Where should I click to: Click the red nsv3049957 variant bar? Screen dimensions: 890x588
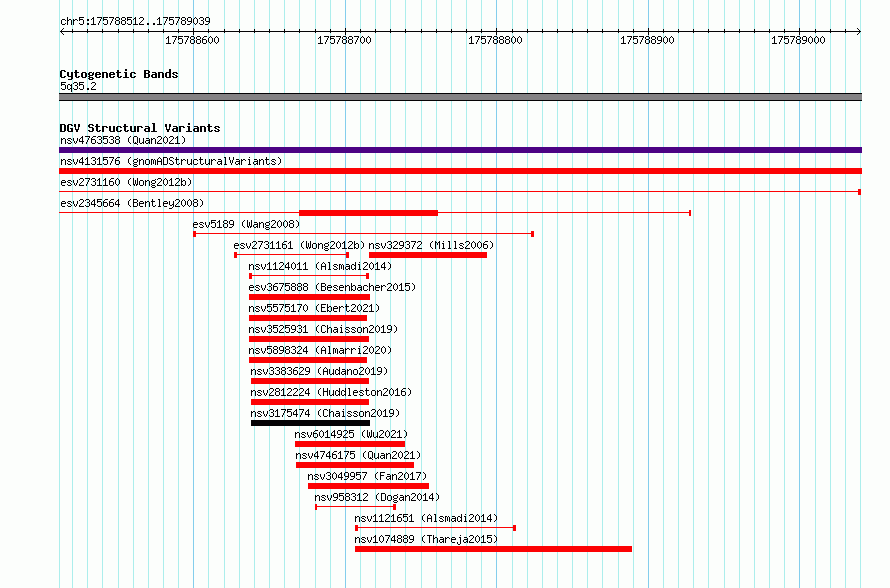pyautogui.click(x=368, y=486)
